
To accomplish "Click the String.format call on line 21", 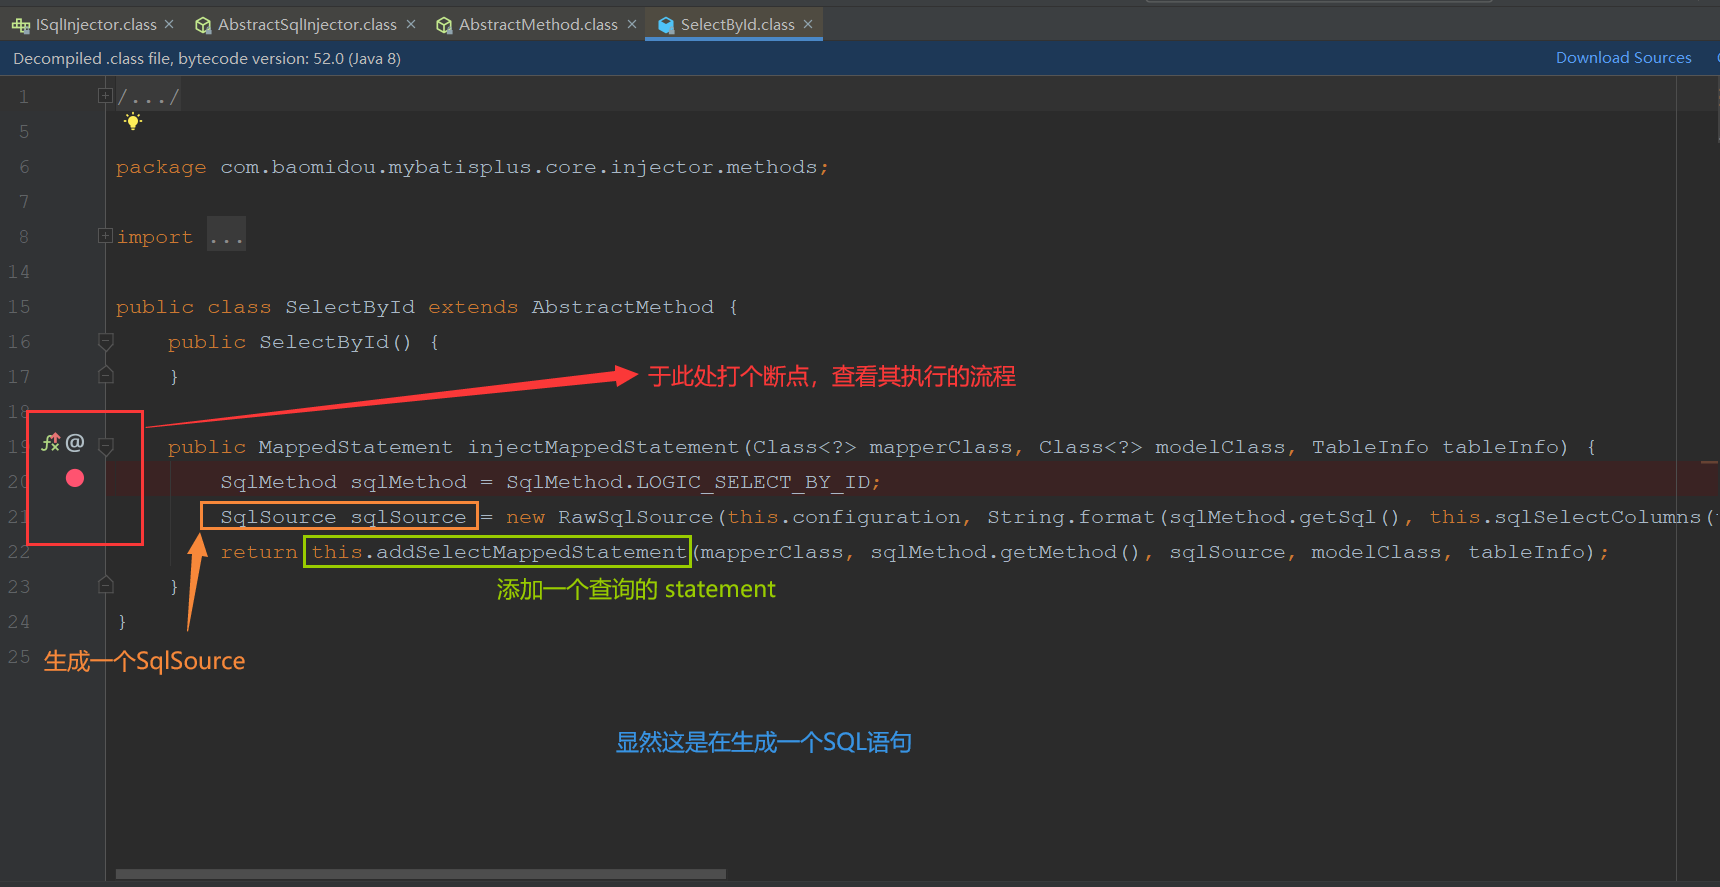I will pyautogui.click(x=1071, y=517).
